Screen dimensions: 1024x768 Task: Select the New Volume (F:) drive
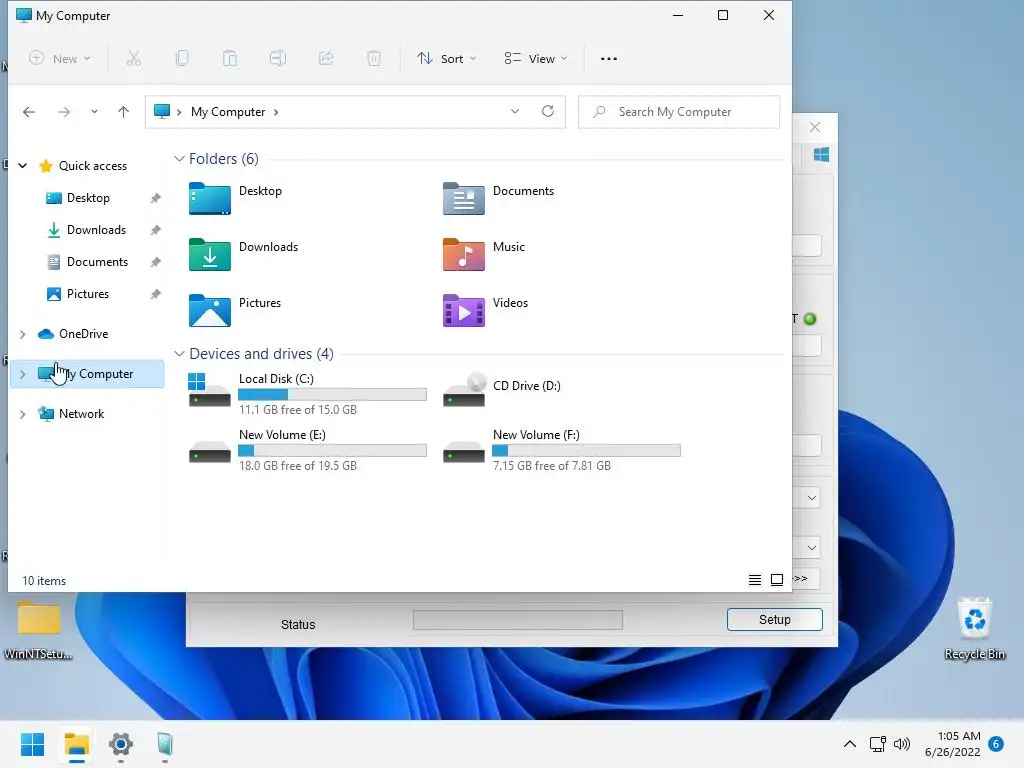562,450
